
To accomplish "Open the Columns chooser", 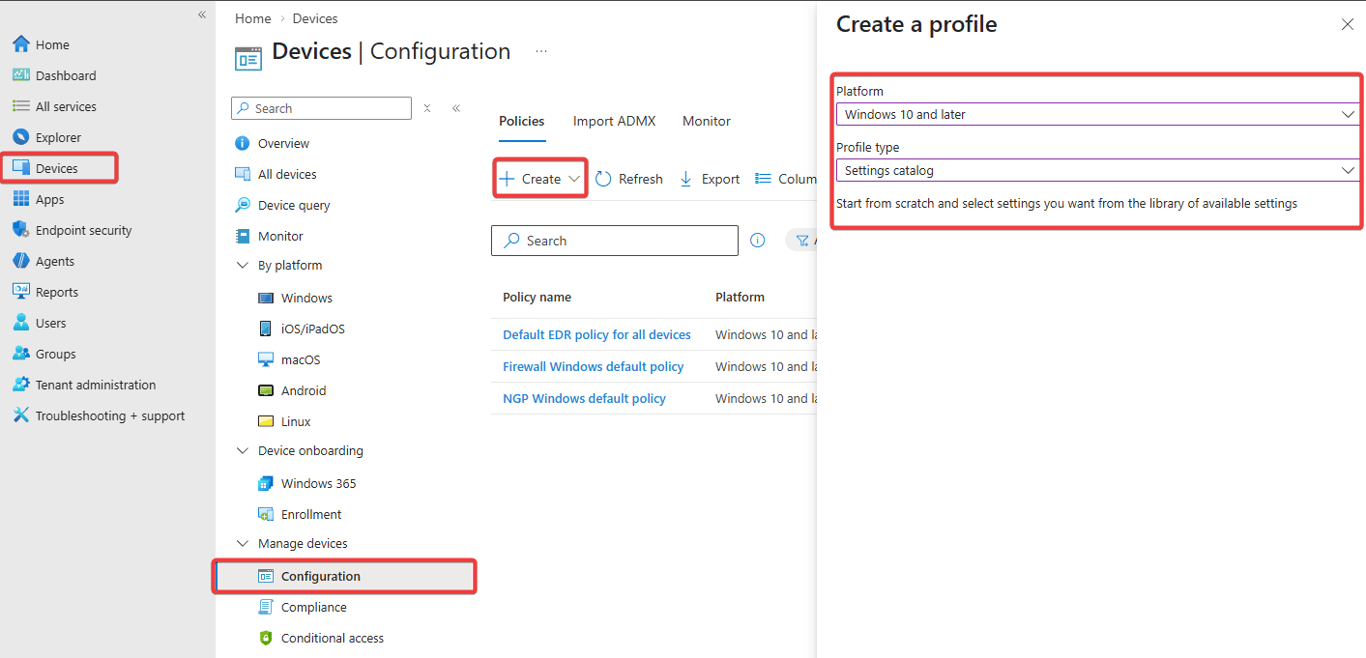I will click(786, 179).
